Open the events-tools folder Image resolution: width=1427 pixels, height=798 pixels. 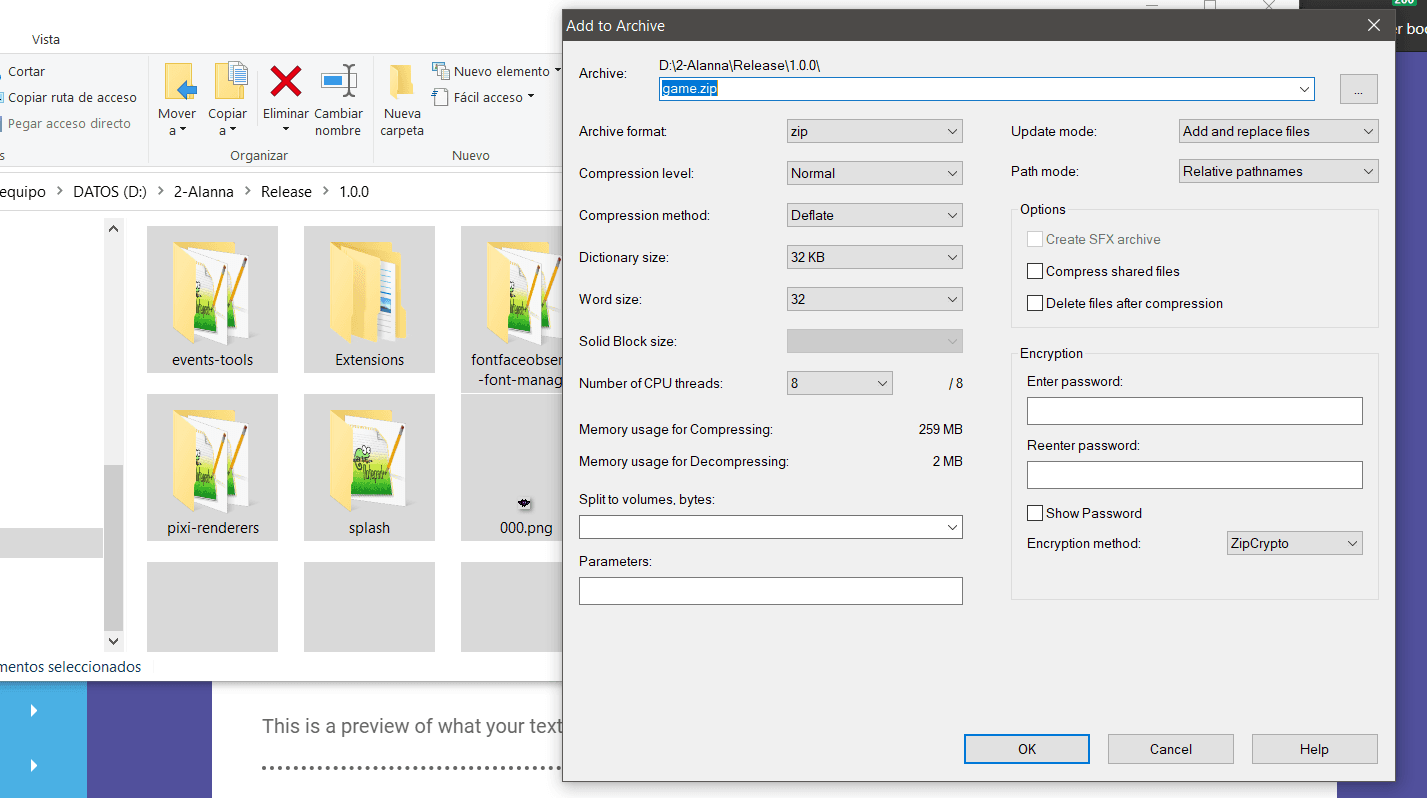212,290
